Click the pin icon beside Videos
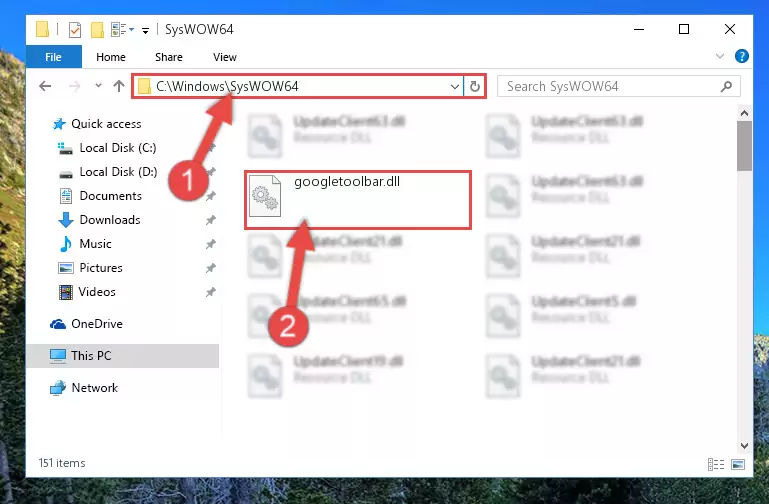 coord(210,292)
